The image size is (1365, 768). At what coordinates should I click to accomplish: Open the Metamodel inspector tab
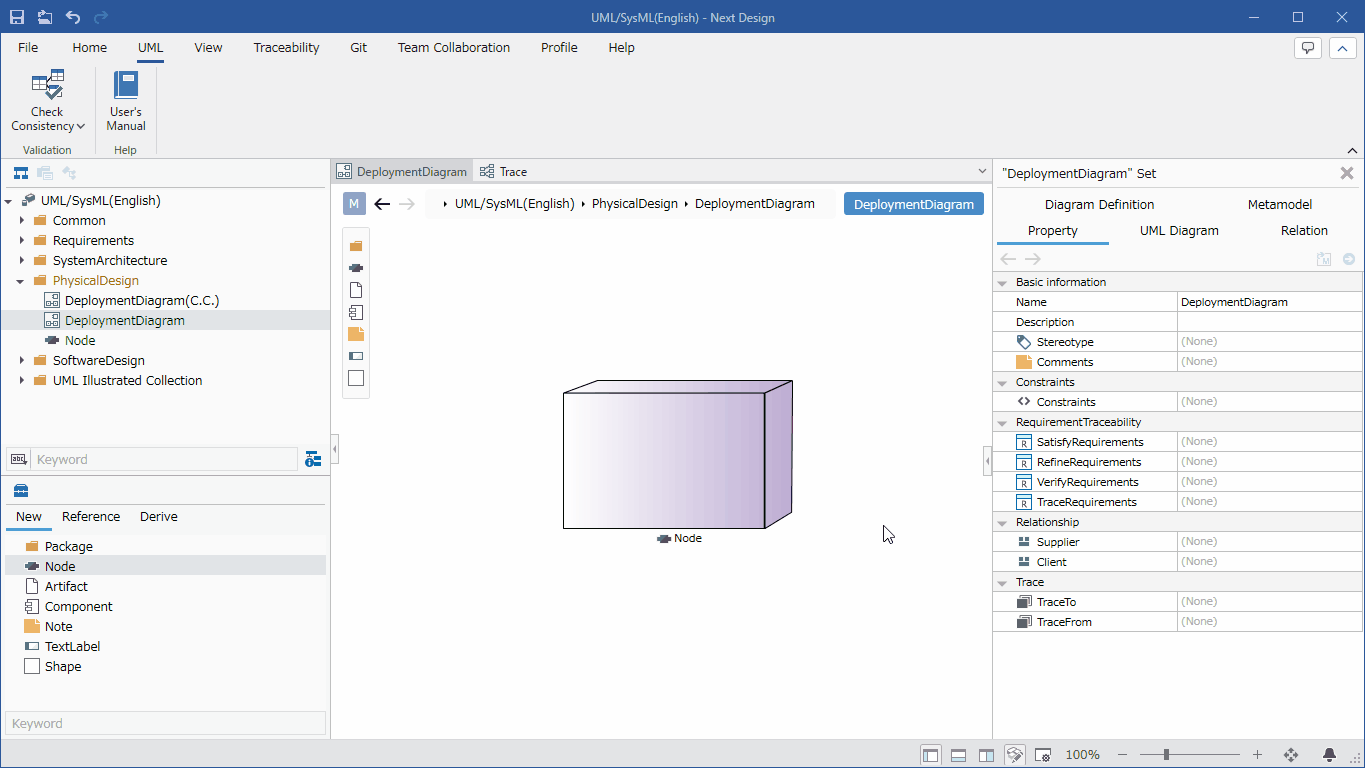coord(1279,204)
